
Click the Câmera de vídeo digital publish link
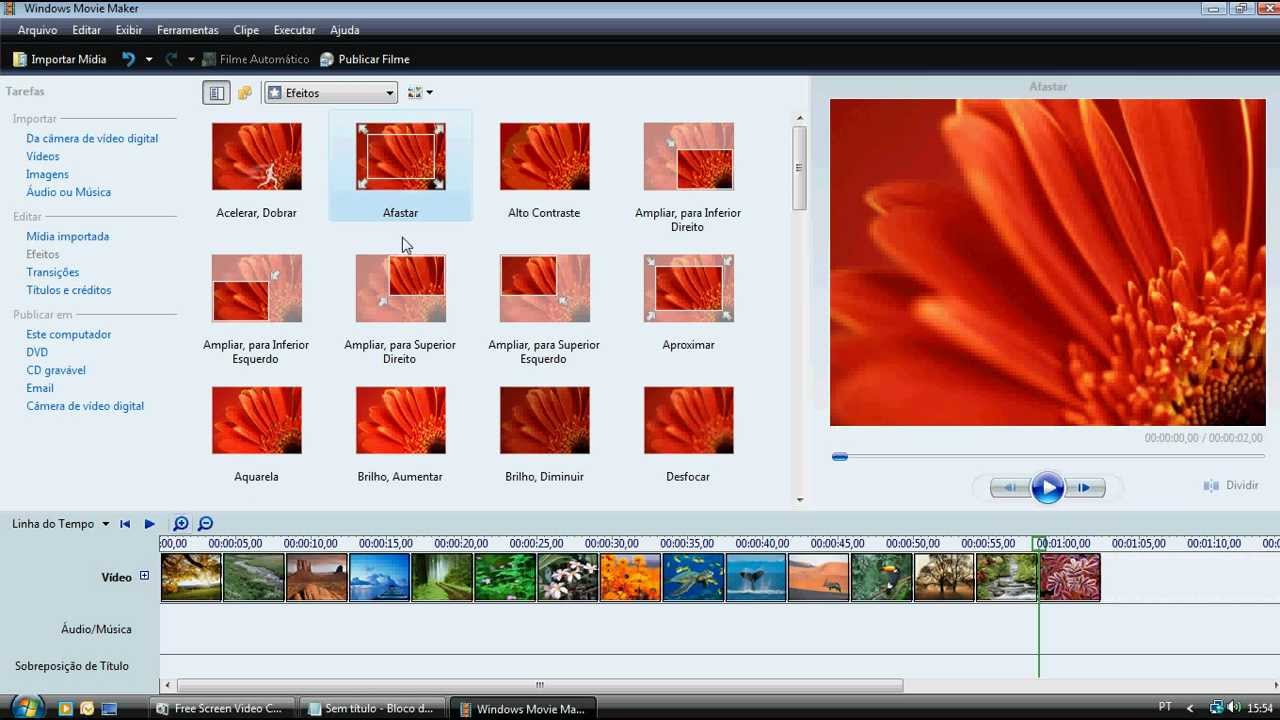[85, 407]
